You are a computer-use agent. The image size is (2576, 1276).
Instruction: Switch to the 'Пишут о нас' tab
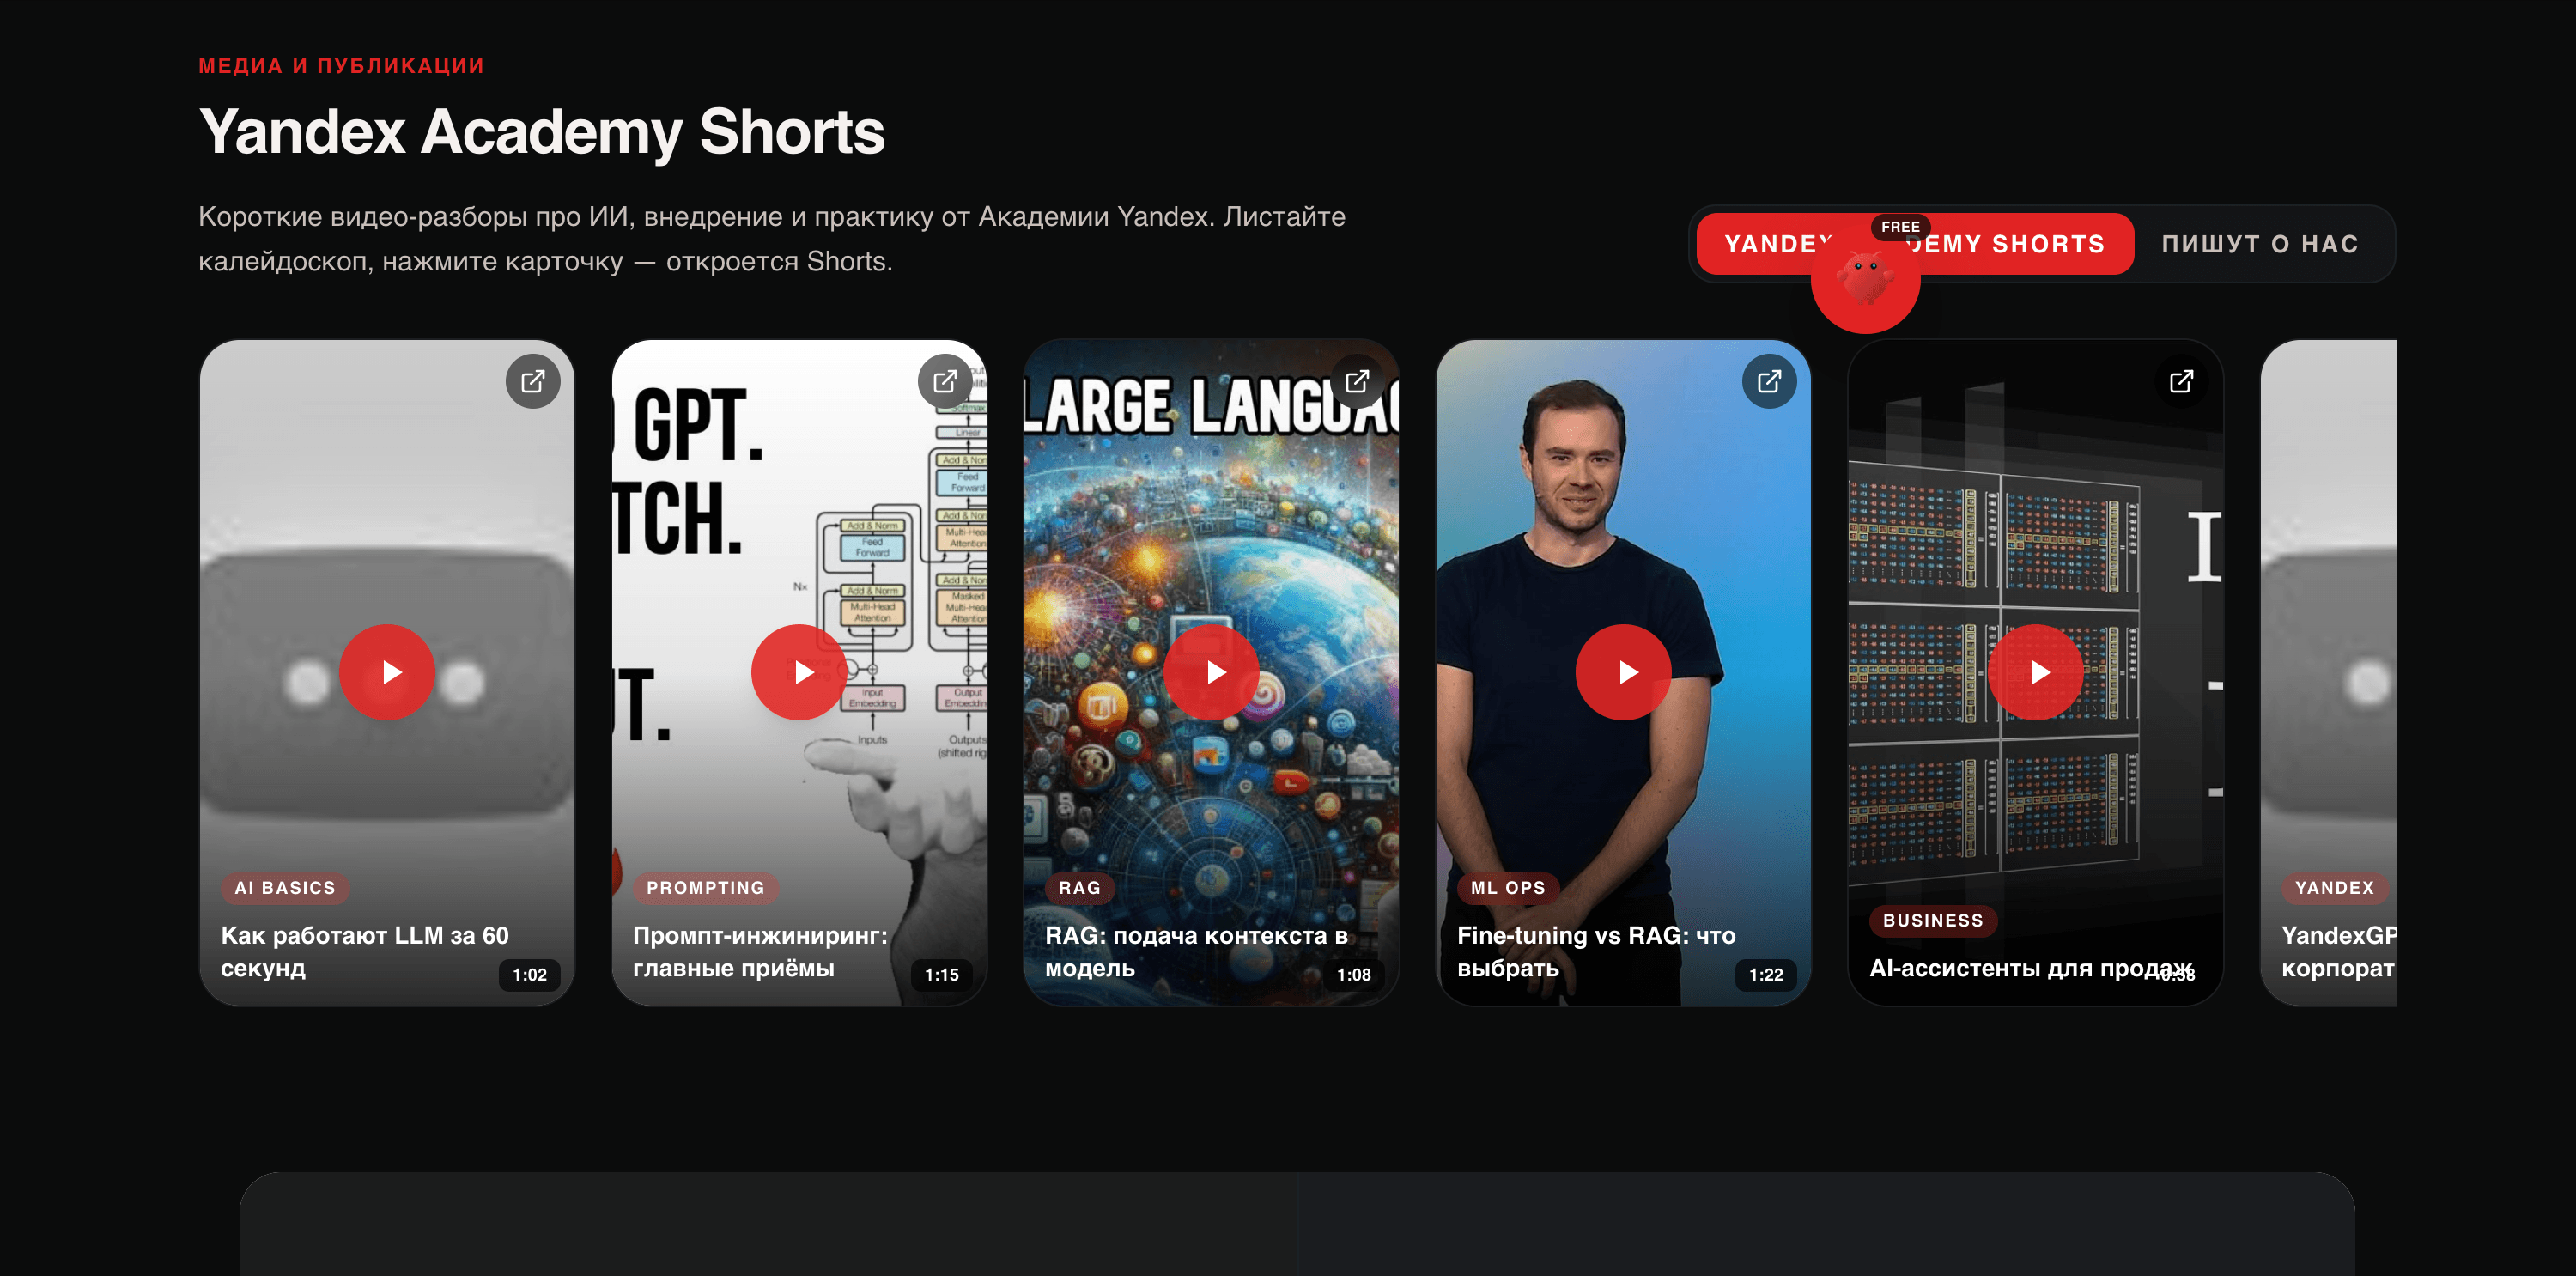2260,244
